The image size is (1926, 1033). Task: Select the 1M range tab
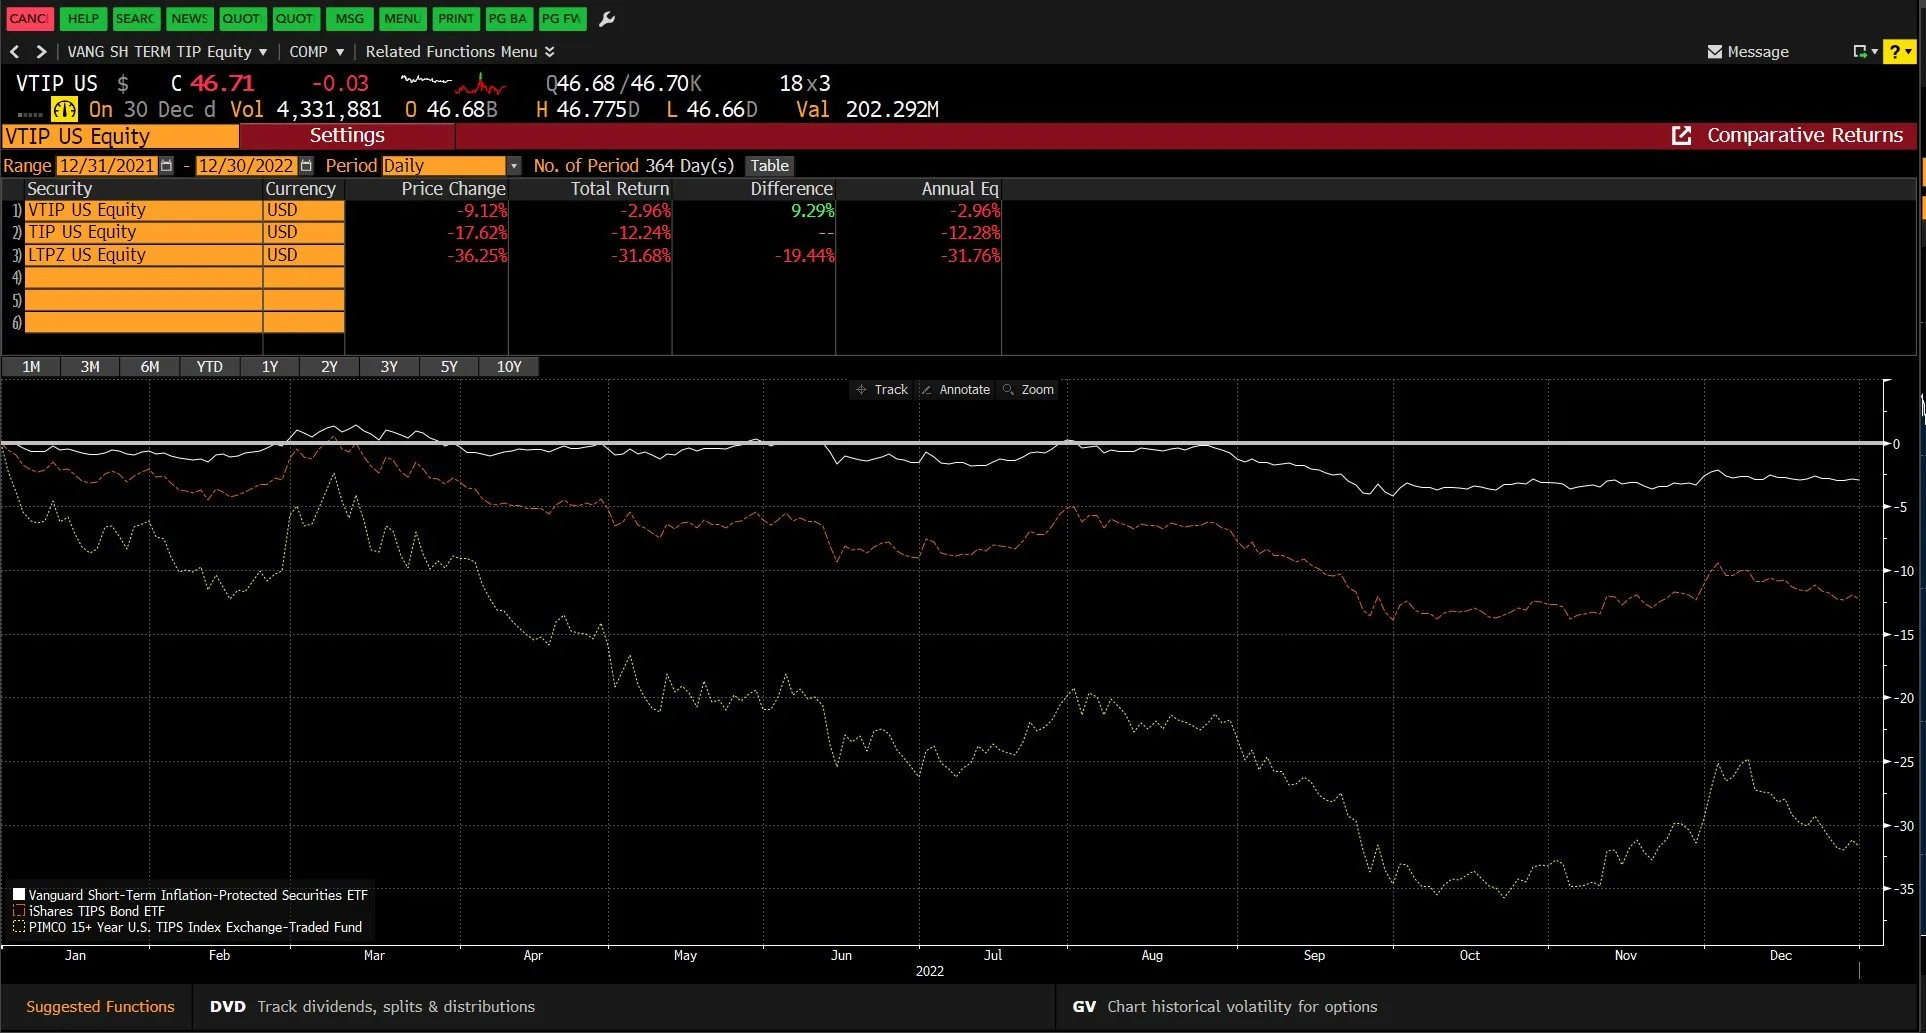coord(31,367)
